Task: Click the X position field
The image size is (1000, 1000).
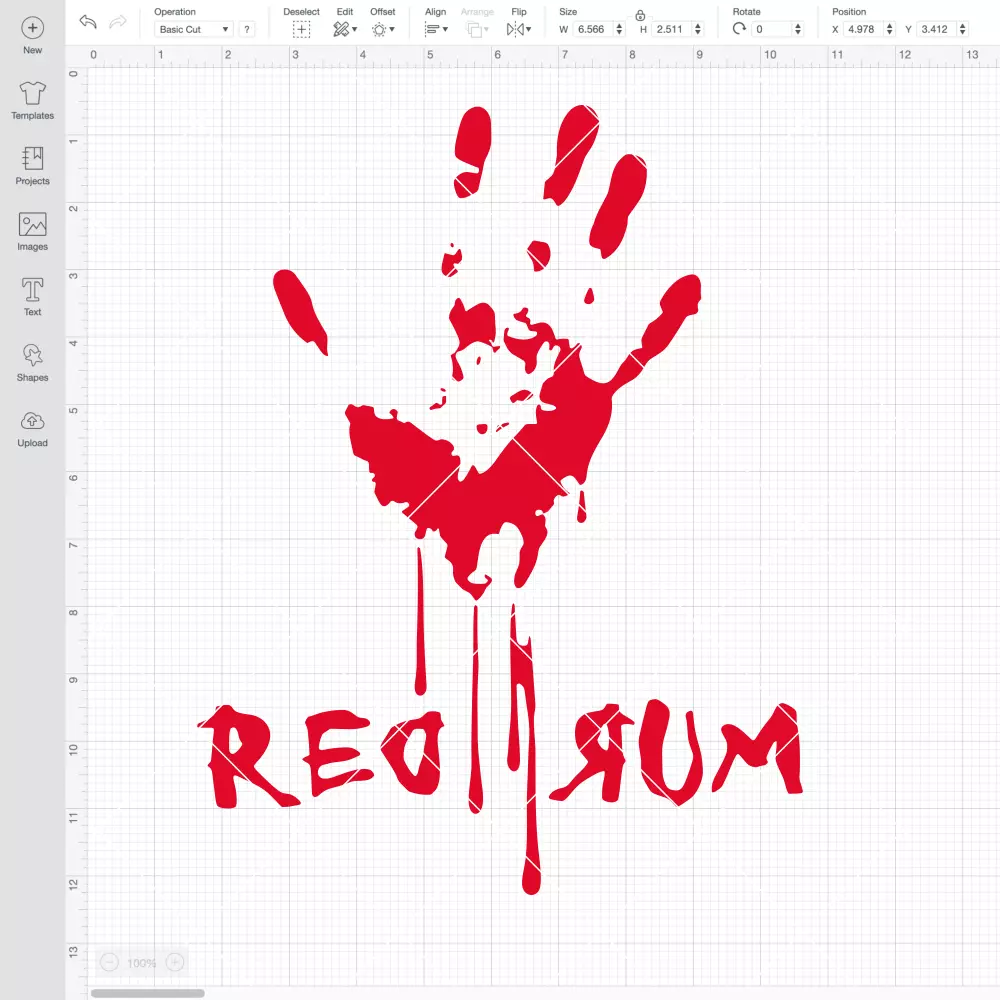Action: [x=864, y=29]
